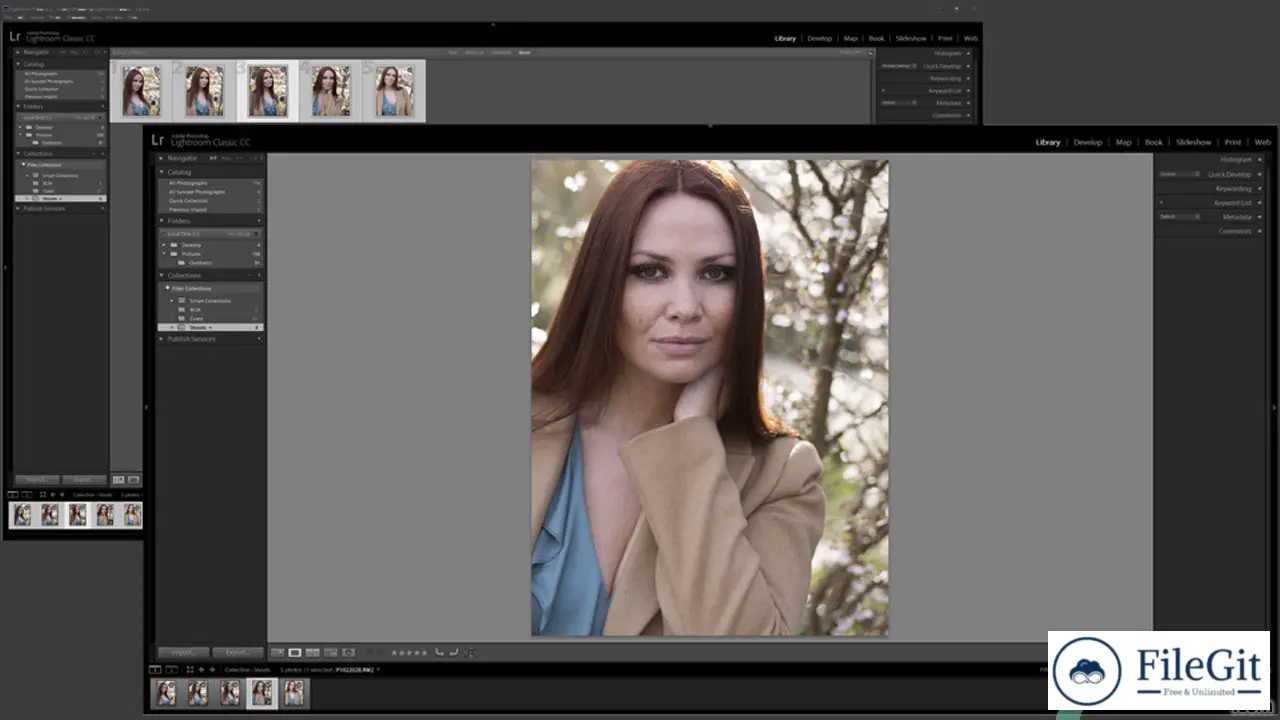Select Shoots collection in front window

click(211, 327)
